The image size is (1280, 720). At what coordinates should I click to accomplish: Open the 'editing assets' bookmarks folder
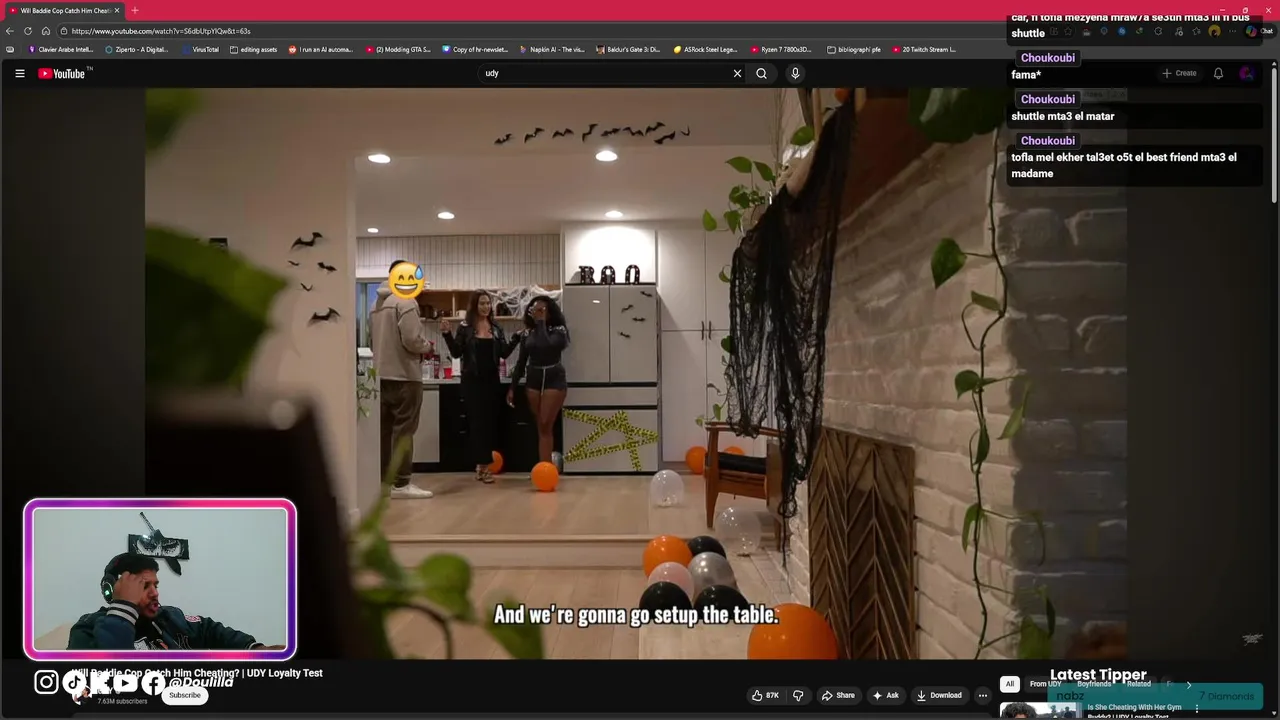click(x=254, y=49)
